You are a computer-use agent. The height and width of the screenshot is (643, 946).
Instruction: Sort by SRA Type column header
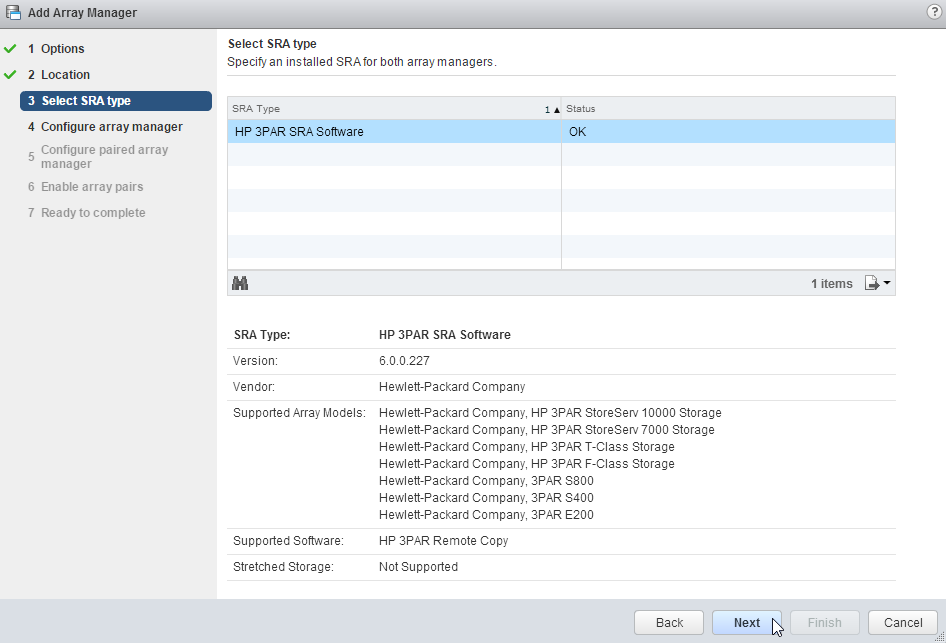coord(395,109)
